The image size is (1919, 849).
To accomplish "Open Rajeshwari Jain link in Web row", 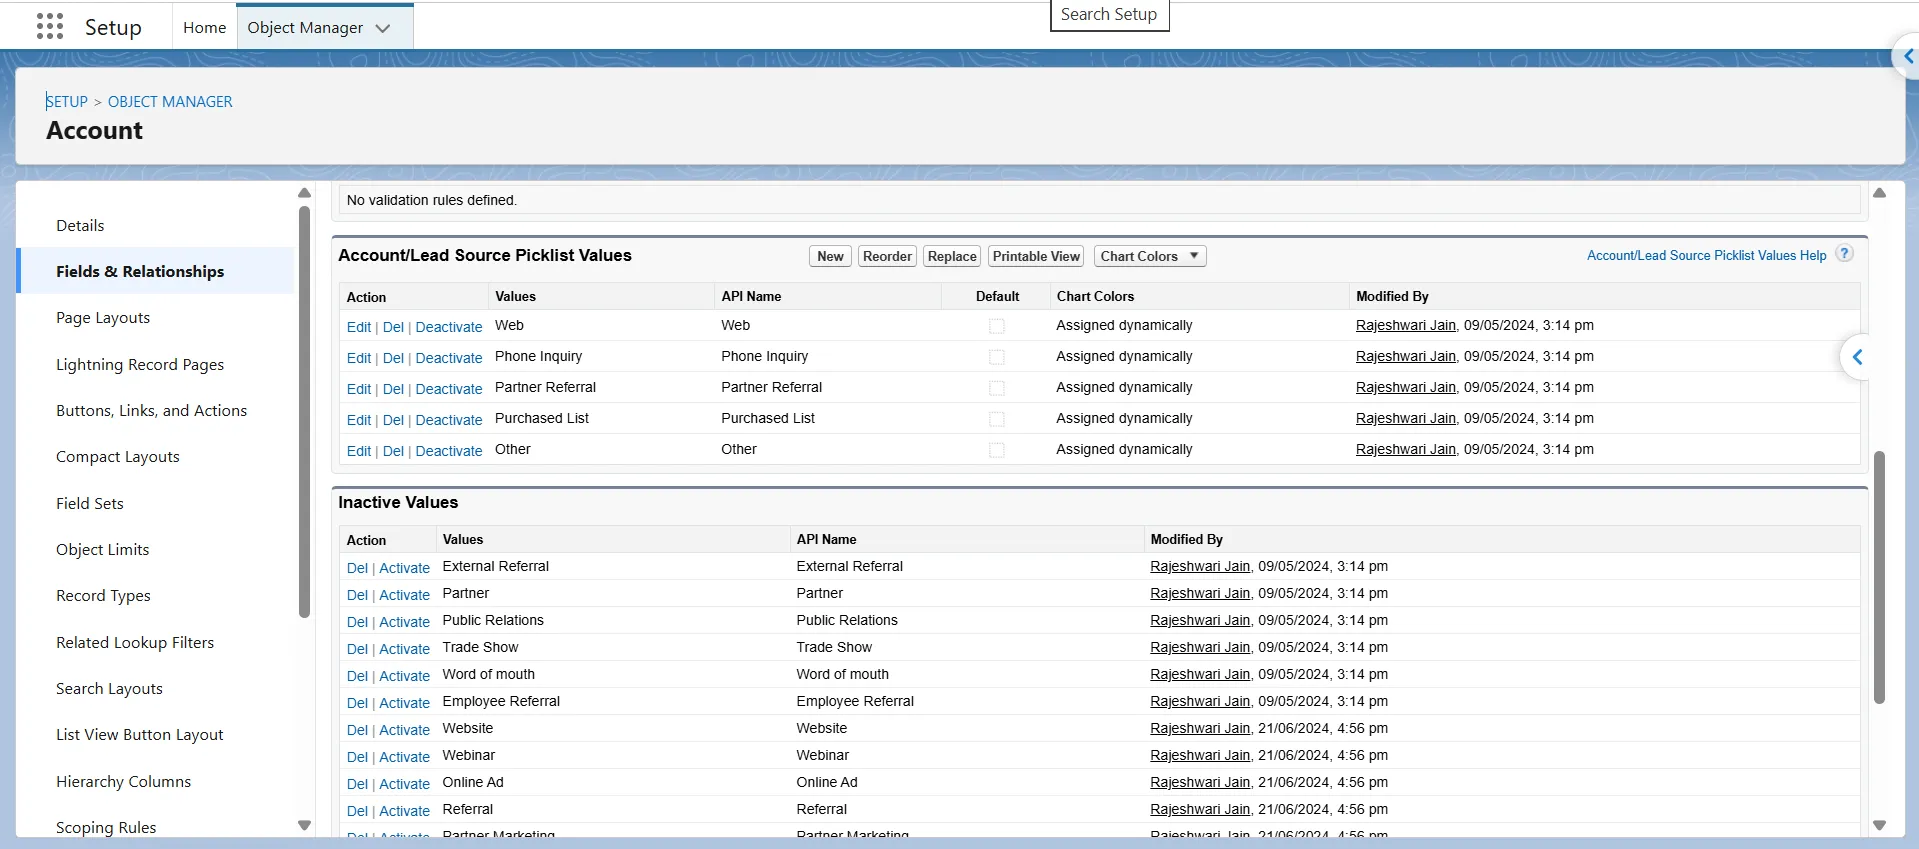I will 1405,325.
